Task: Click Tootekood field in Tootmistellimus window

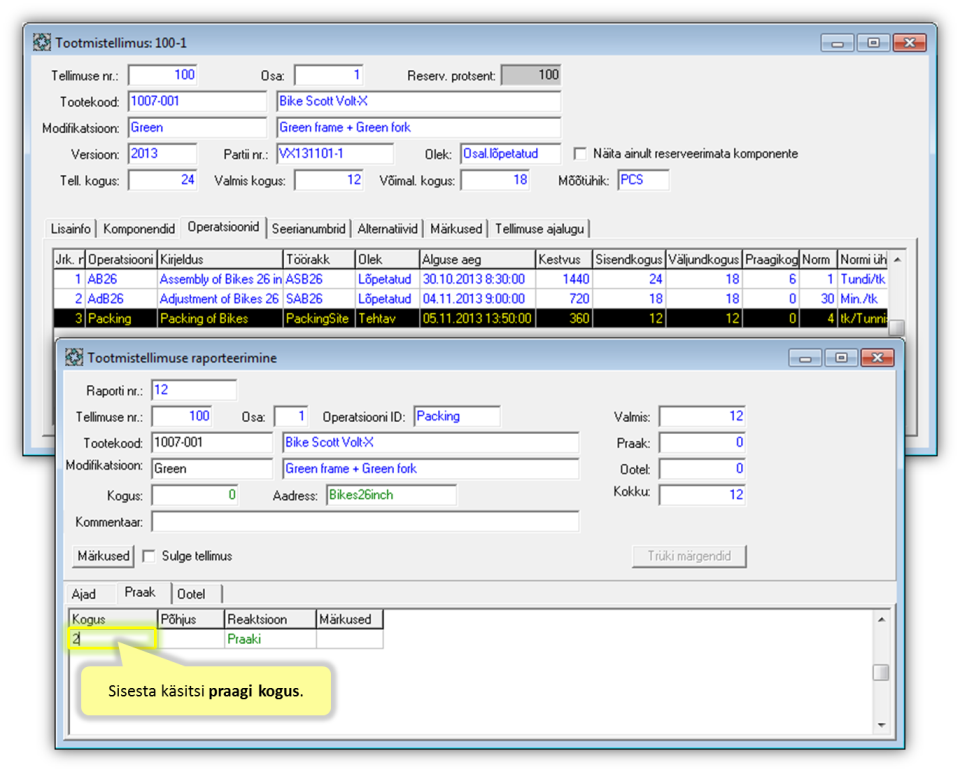Action: click(197, 101)
